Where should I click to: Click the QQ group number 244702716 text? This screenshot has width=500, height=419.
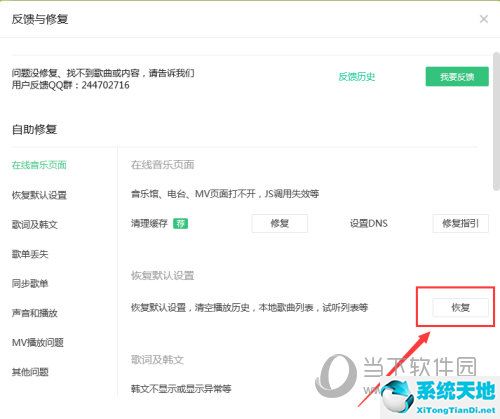[x=105, y=85]
